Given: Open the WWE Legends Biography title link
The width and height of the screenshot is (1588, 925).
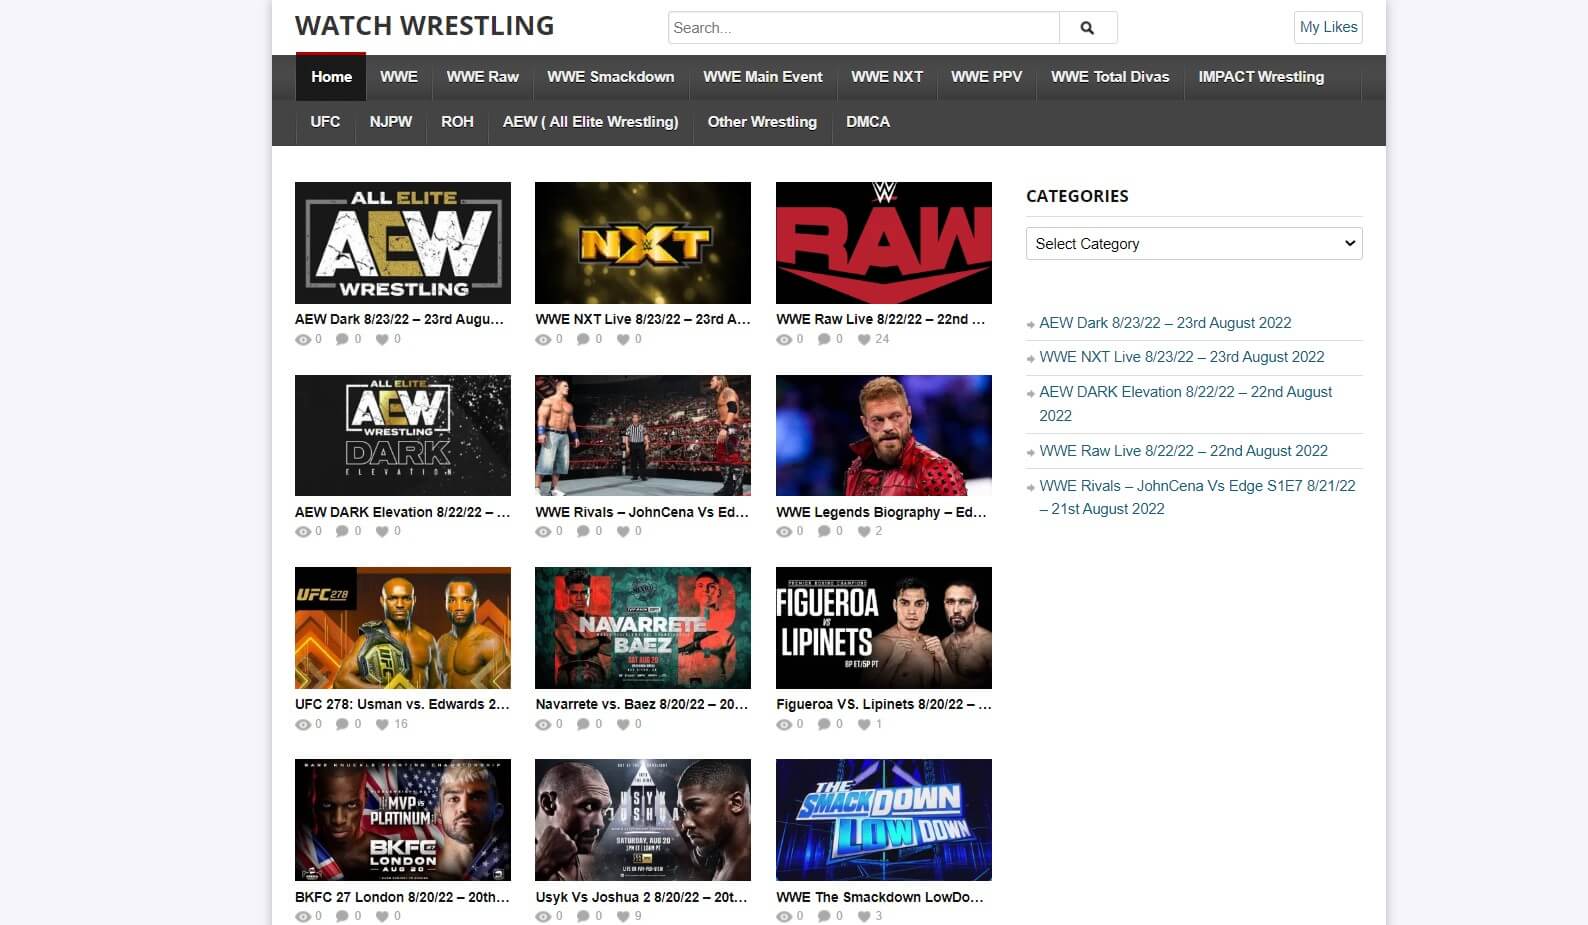Looking at the screenshot, I should 883,512.
